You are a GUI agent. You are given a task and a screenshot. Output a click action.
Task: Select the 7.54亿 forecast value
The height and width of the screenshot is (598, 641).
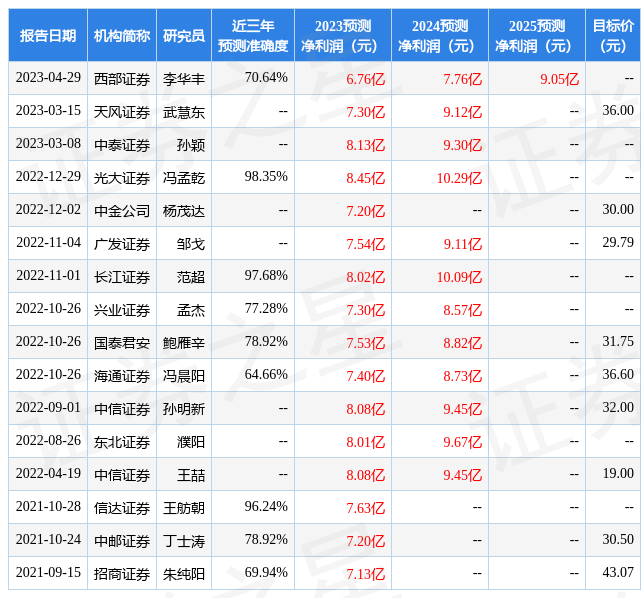[x=365, y=244]
